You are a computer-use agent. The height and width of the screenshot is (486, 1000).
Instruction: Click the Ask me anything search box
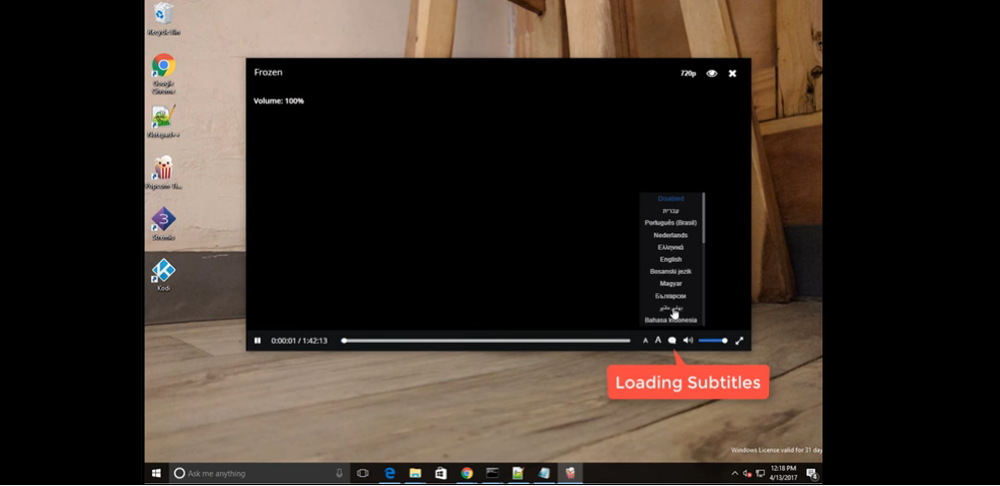click(x=259, y=473)
